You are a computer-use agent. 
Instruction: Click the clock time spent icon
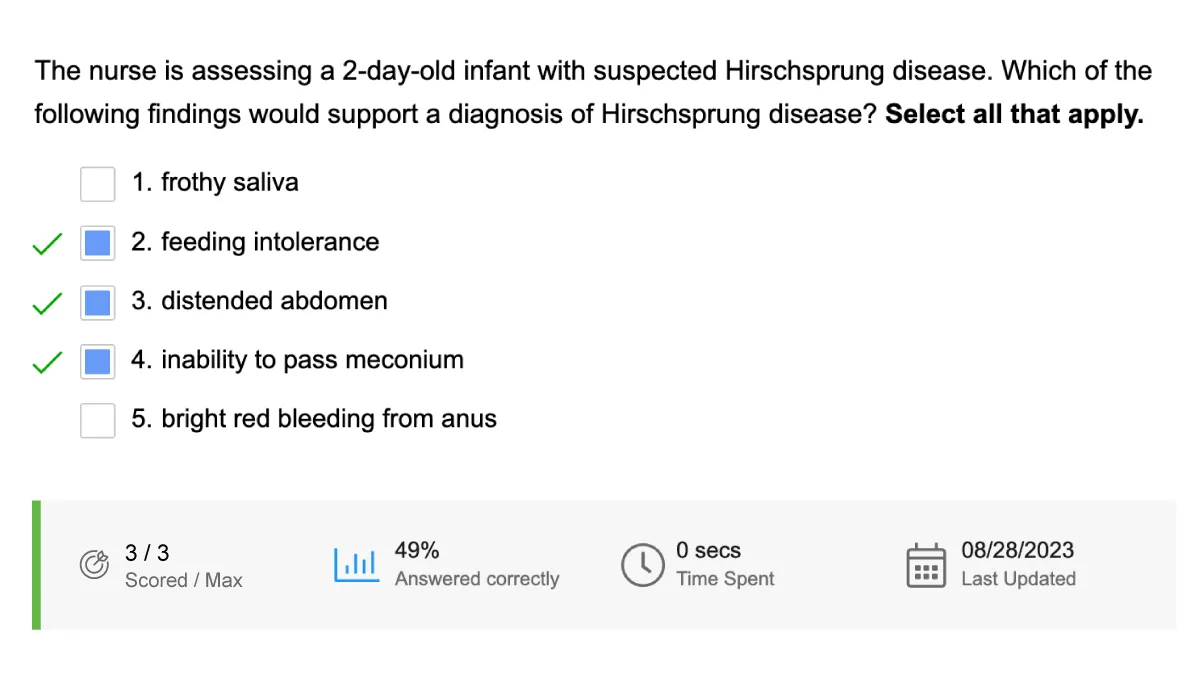click(x=642, y=565)
